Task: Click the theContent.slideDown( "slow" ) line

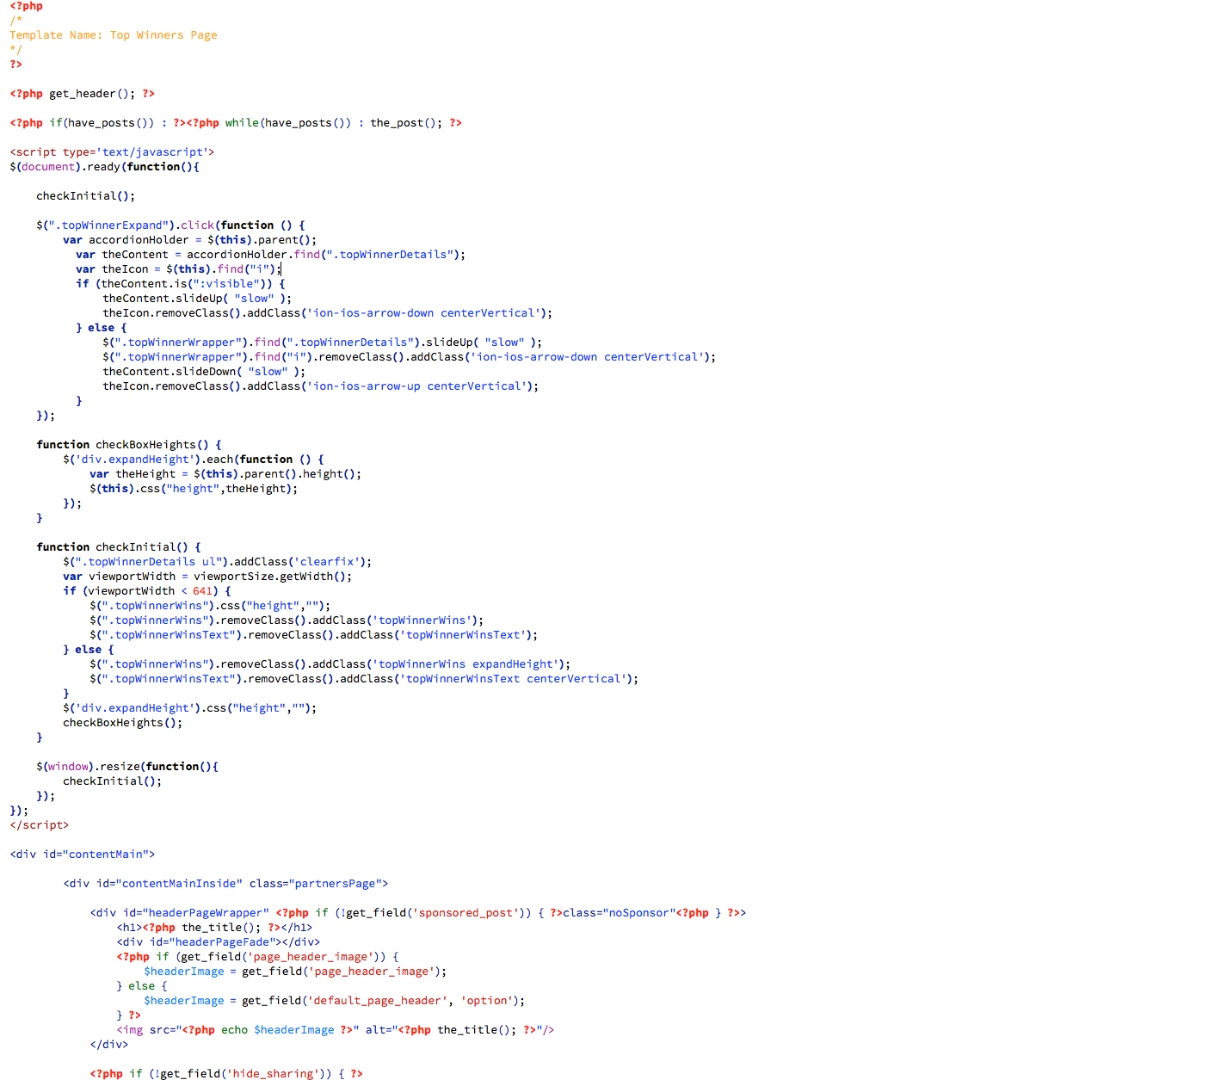Action: coord(204,372)
